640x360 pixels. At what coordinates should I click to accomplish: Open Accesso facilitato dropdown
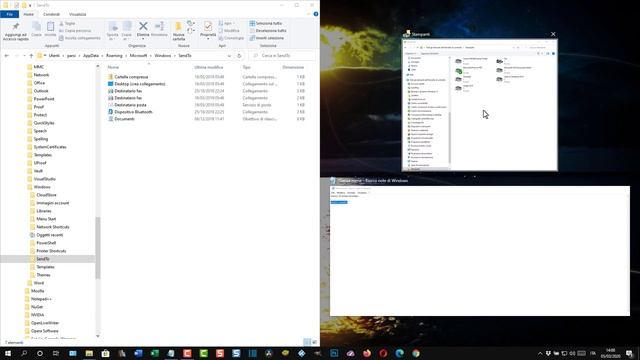pyautogui.click(x=191, y=31)
